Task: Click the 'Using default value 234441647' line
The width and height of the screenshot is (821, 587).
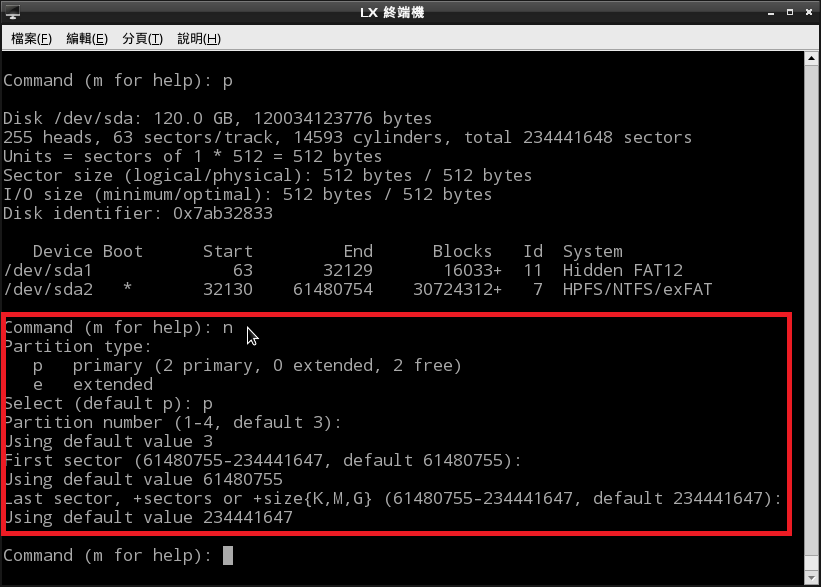Action: (148, 517)
